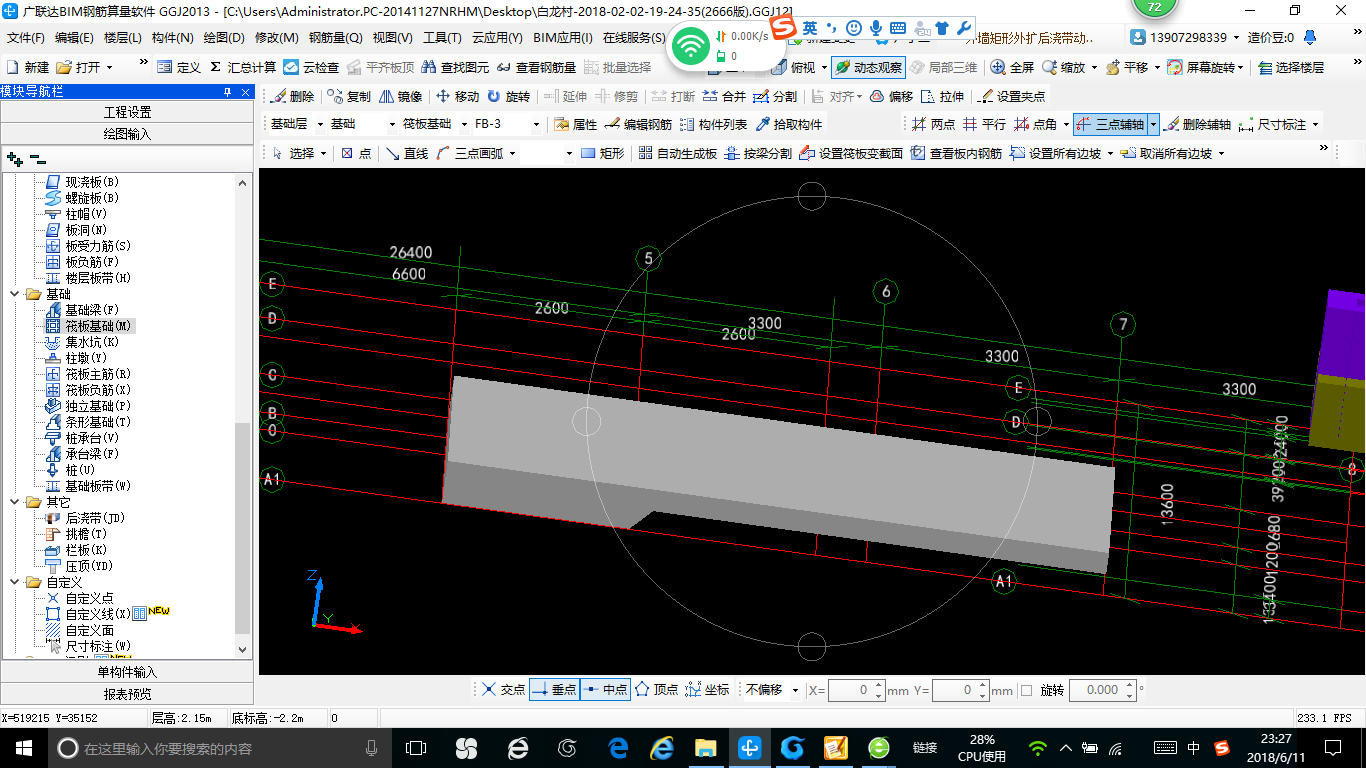The image size is (1366, 768).
Task: Toggle the 交点 intersection snap
Action: [x=502, y=689]
